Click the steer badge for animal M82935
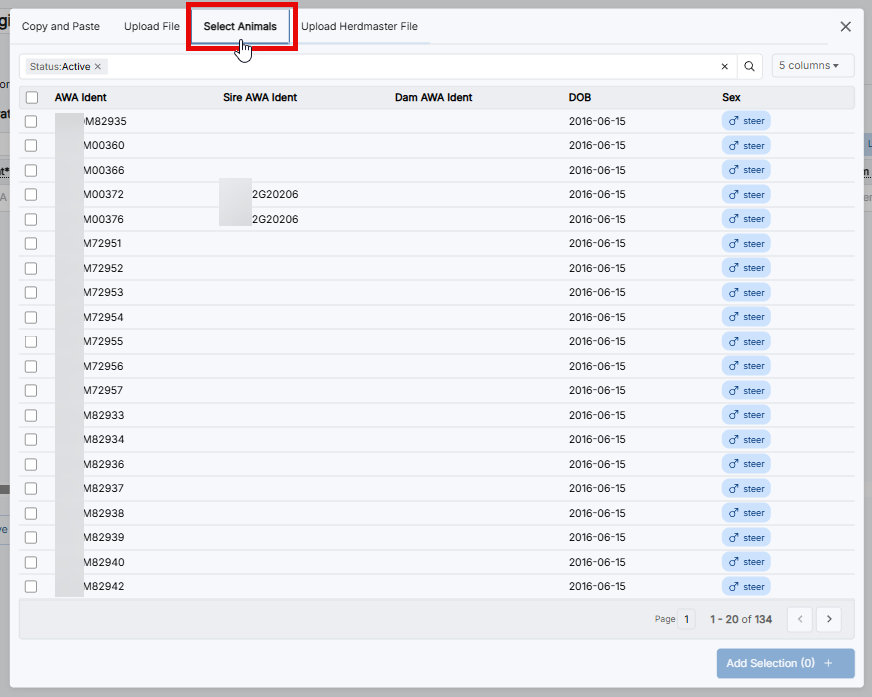The width and height of the screenshot is (872, 697). point(746,121)
